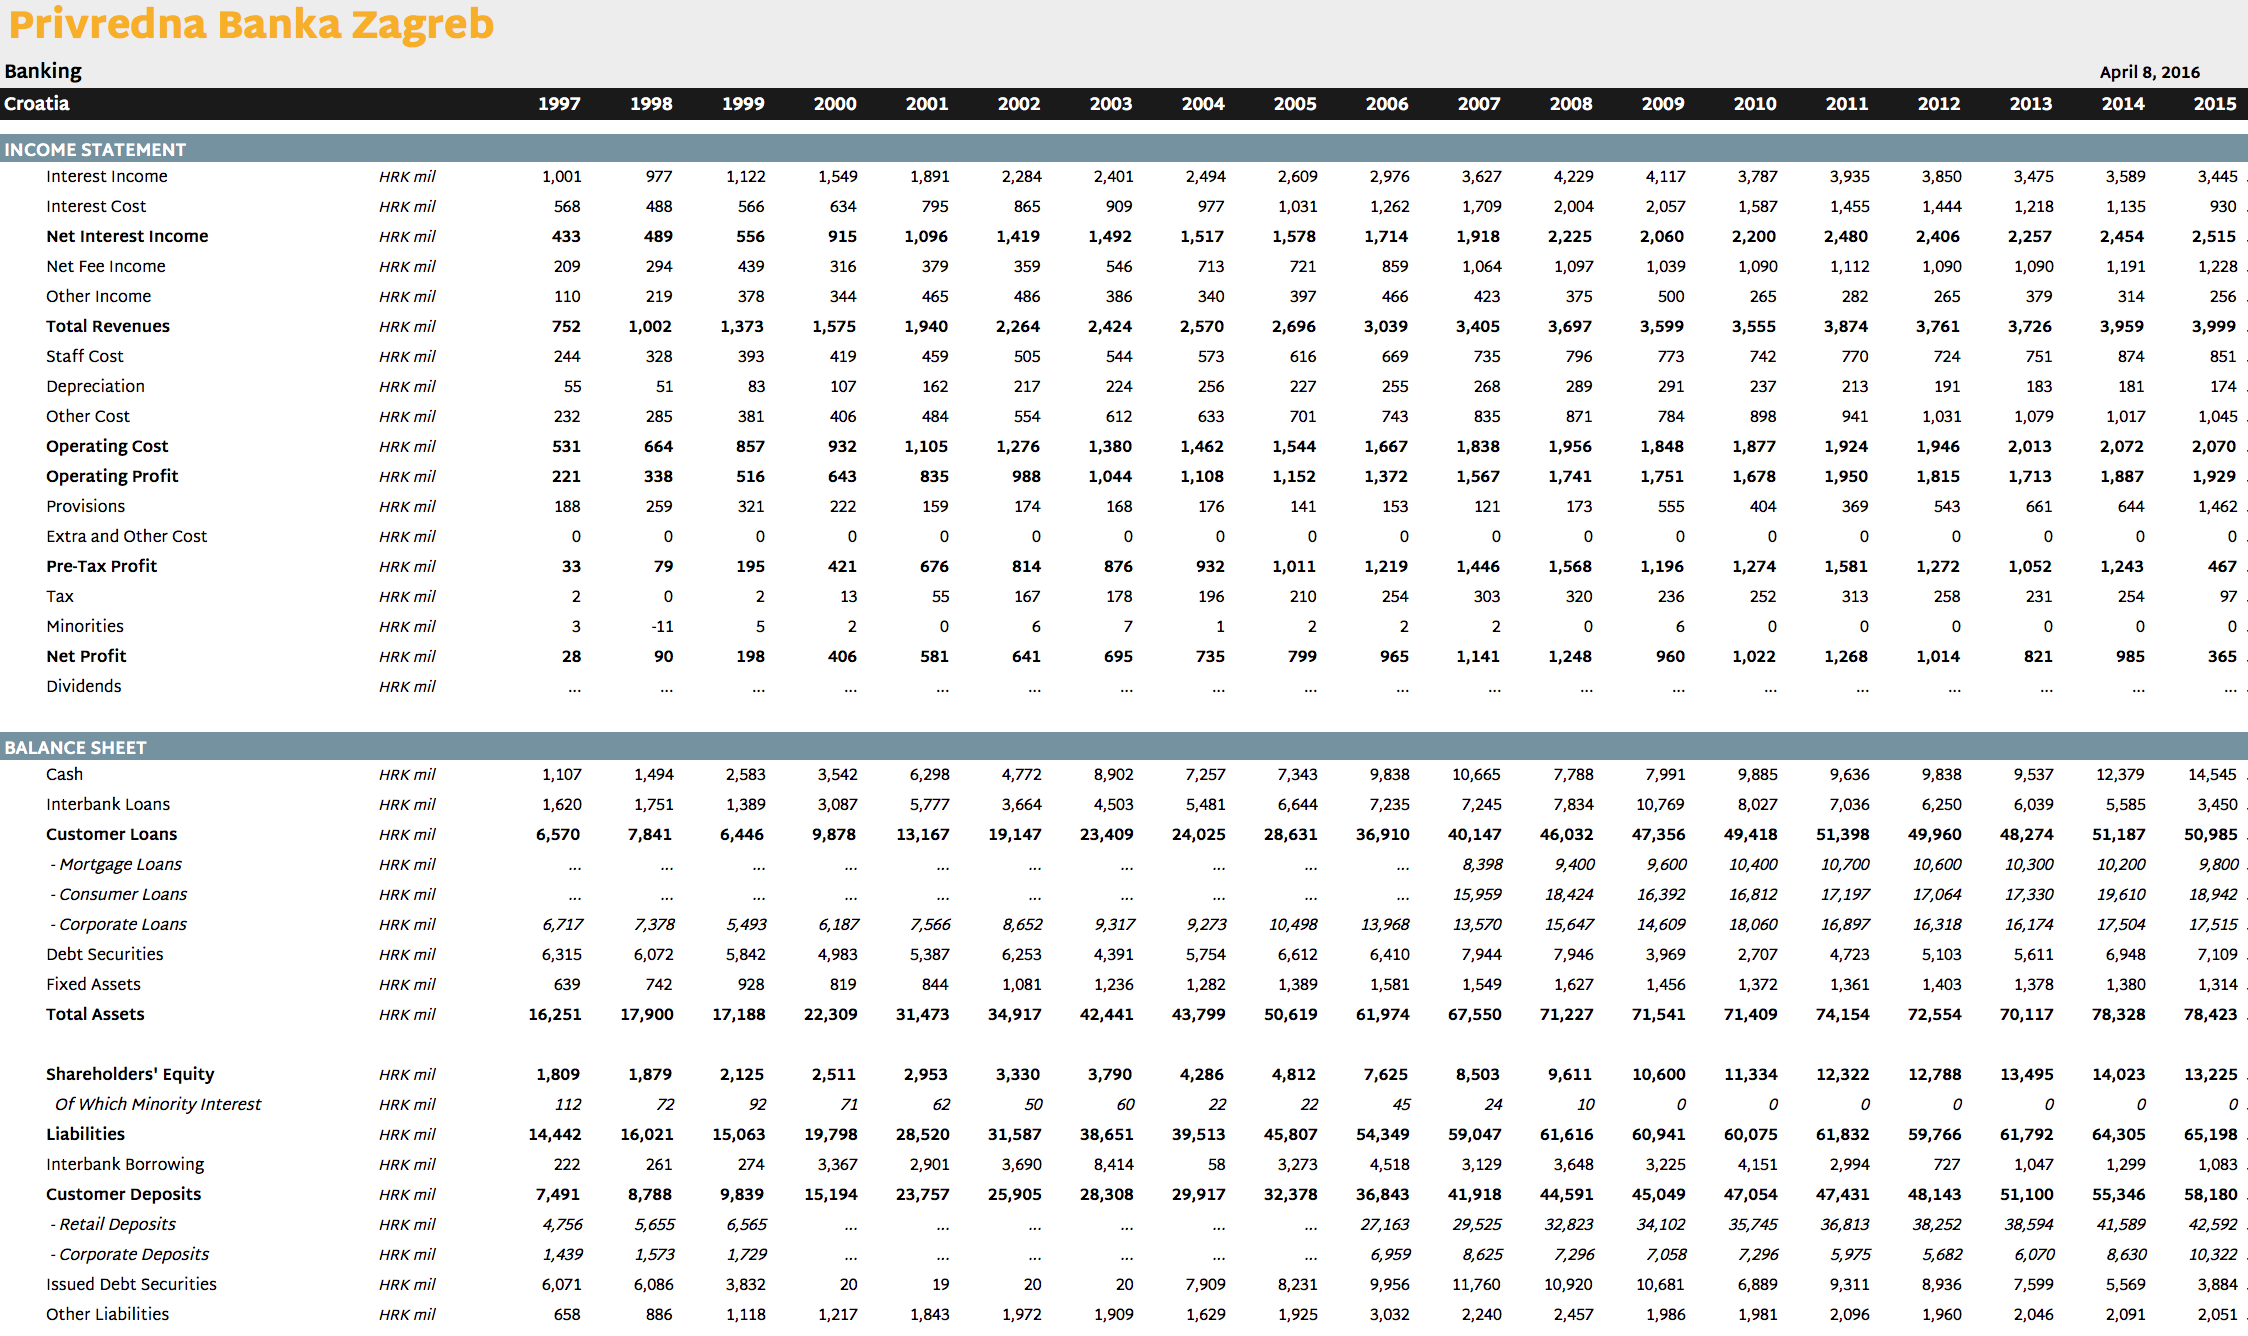The image size is (2248, 1336).
Task: Click the 2015 year column header
Action: [2215, 104]
